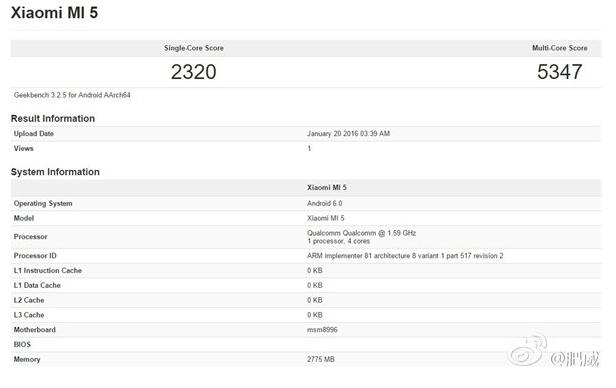Viewport: 616px width, 388px height.
Task: Click the Geekbench 3.2.5 for Android text
Action: click(72, 95)
